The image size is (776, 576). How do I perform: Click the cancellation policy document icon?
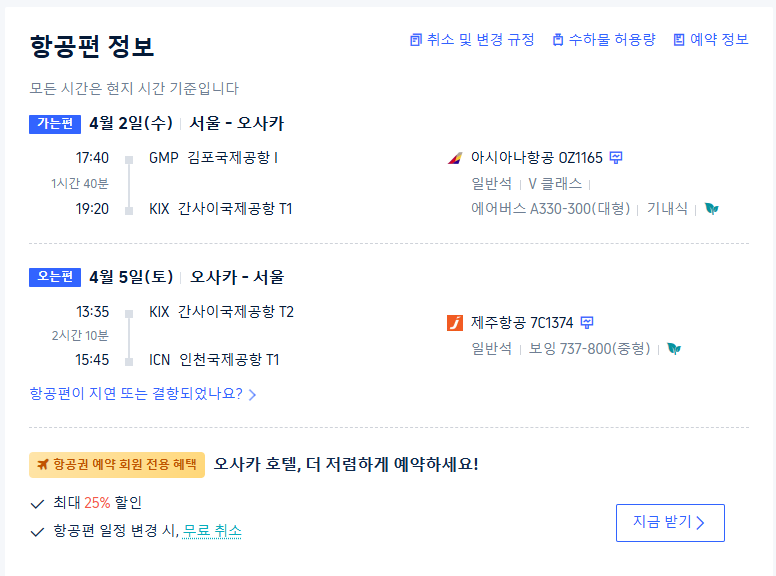(x=416, y=40)
